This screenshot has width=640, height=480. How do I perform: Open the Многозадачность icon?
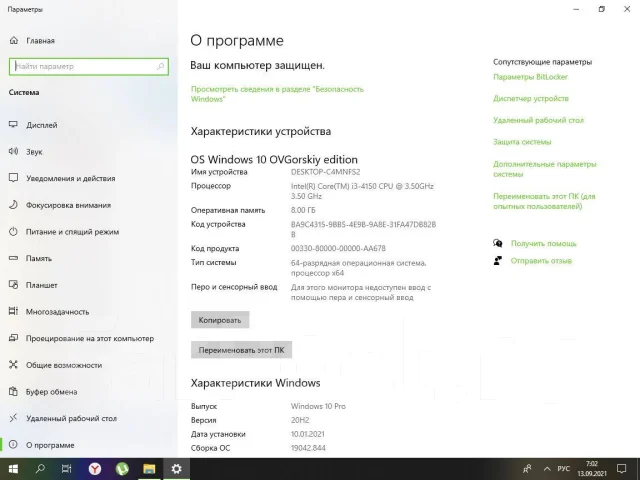coord(13,311)
